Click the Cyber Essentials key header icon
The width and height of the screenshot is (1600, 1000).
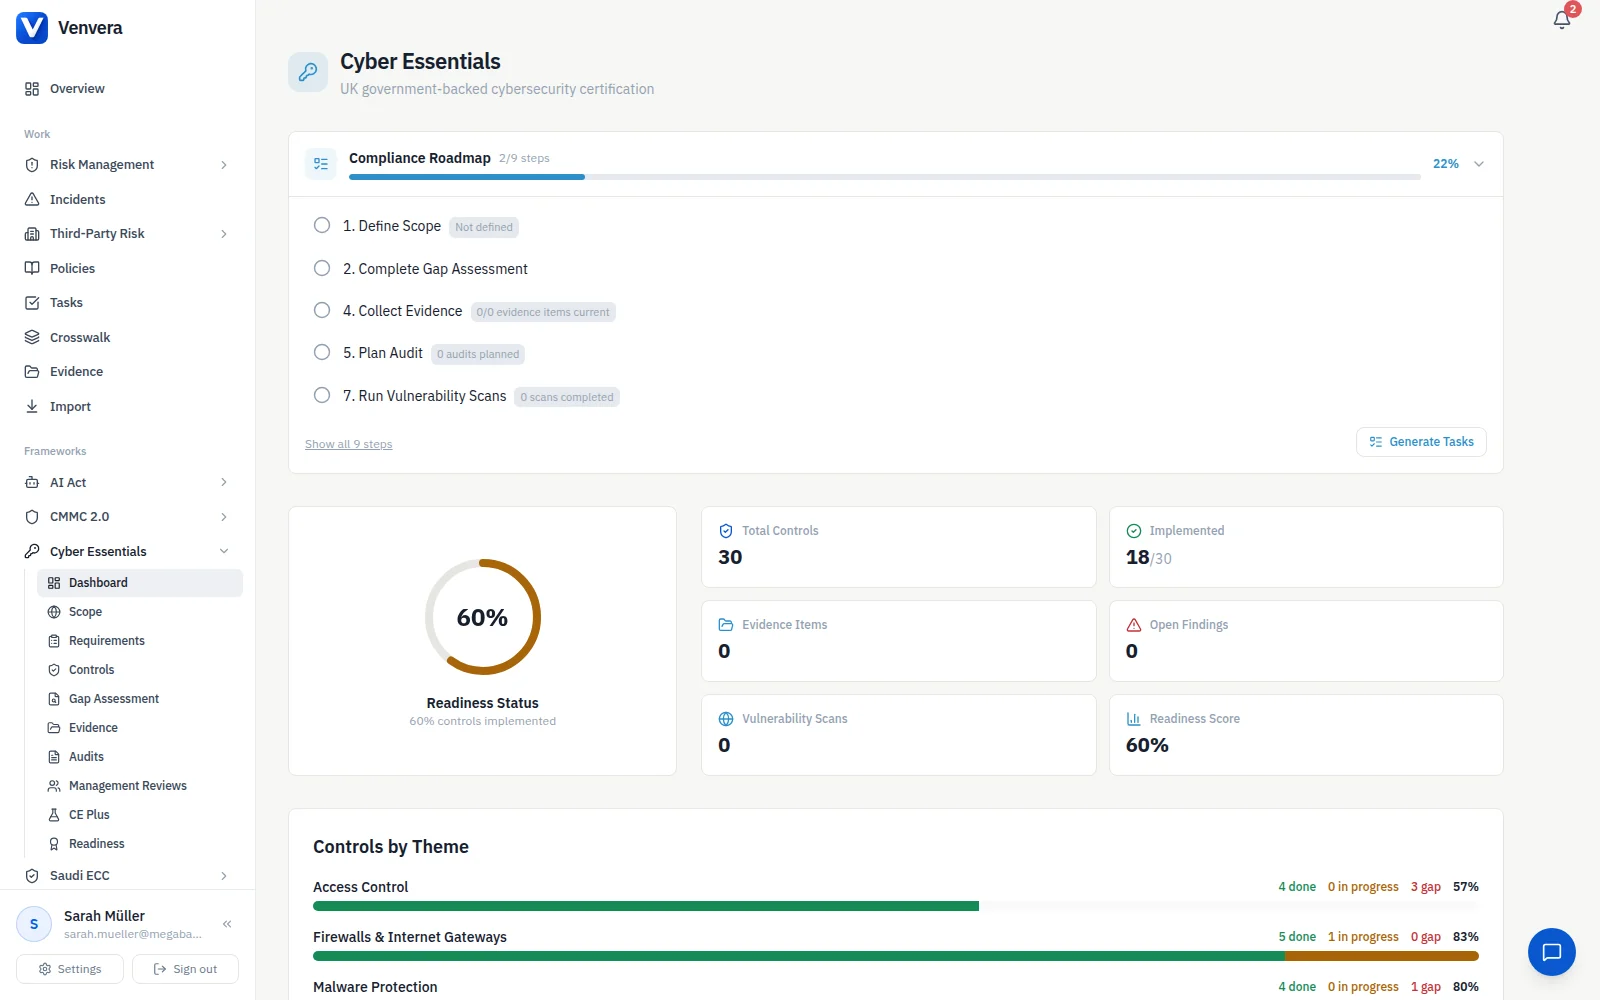coord(308,72)
